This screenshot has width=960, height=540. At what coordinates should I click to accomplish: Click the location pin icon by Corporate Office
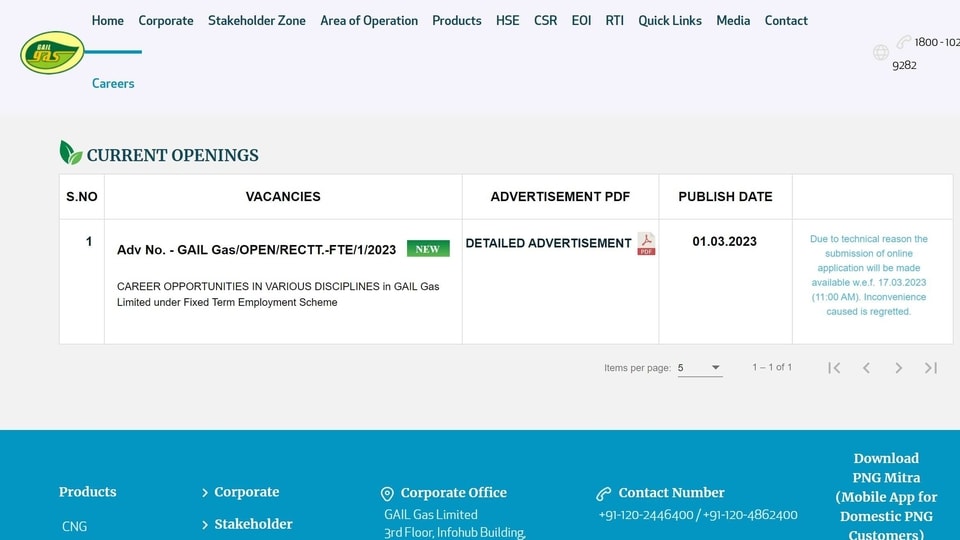pos(387,493)
